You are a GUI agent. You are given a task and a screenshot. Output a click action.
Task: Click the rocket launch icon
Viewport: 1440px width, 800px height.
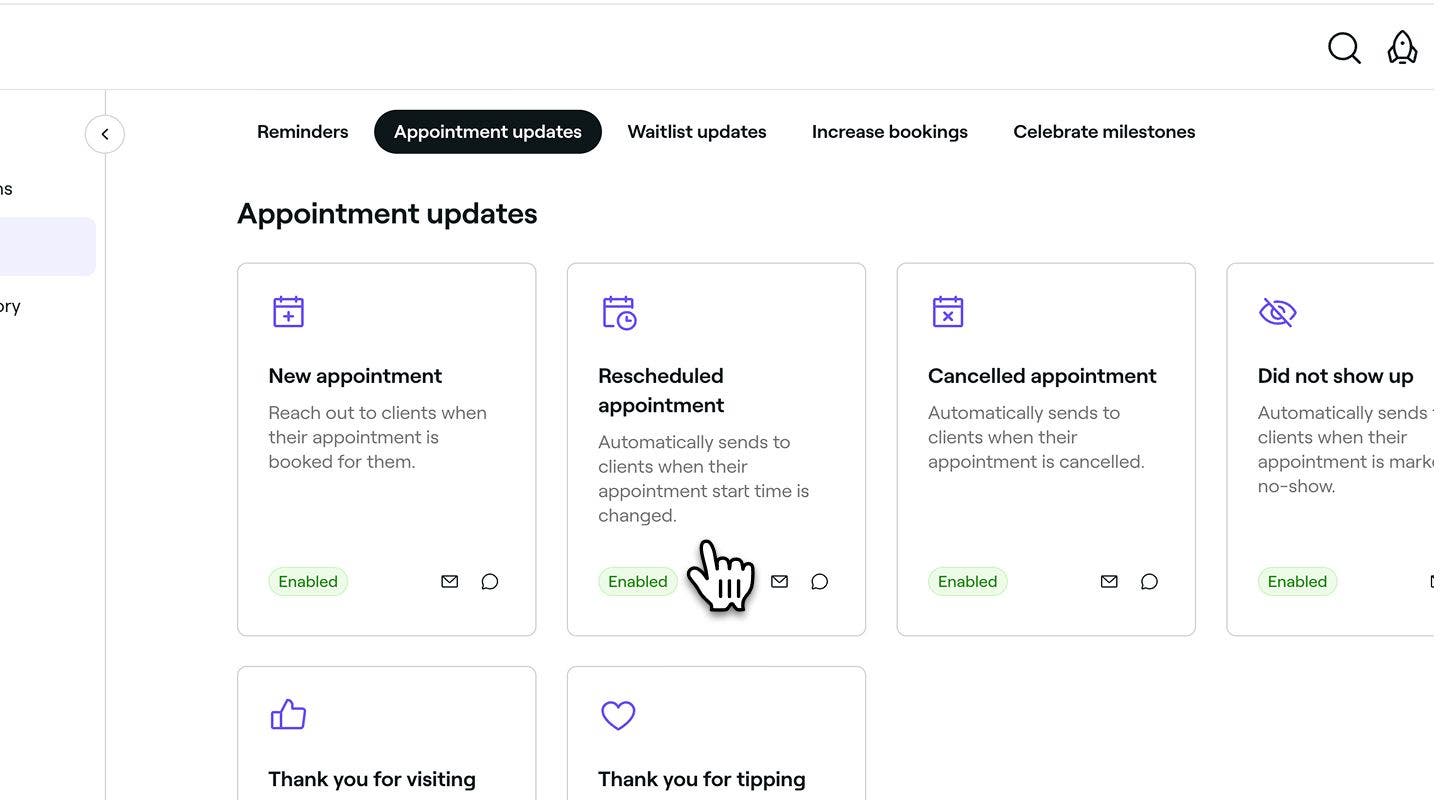[1402, 47]
